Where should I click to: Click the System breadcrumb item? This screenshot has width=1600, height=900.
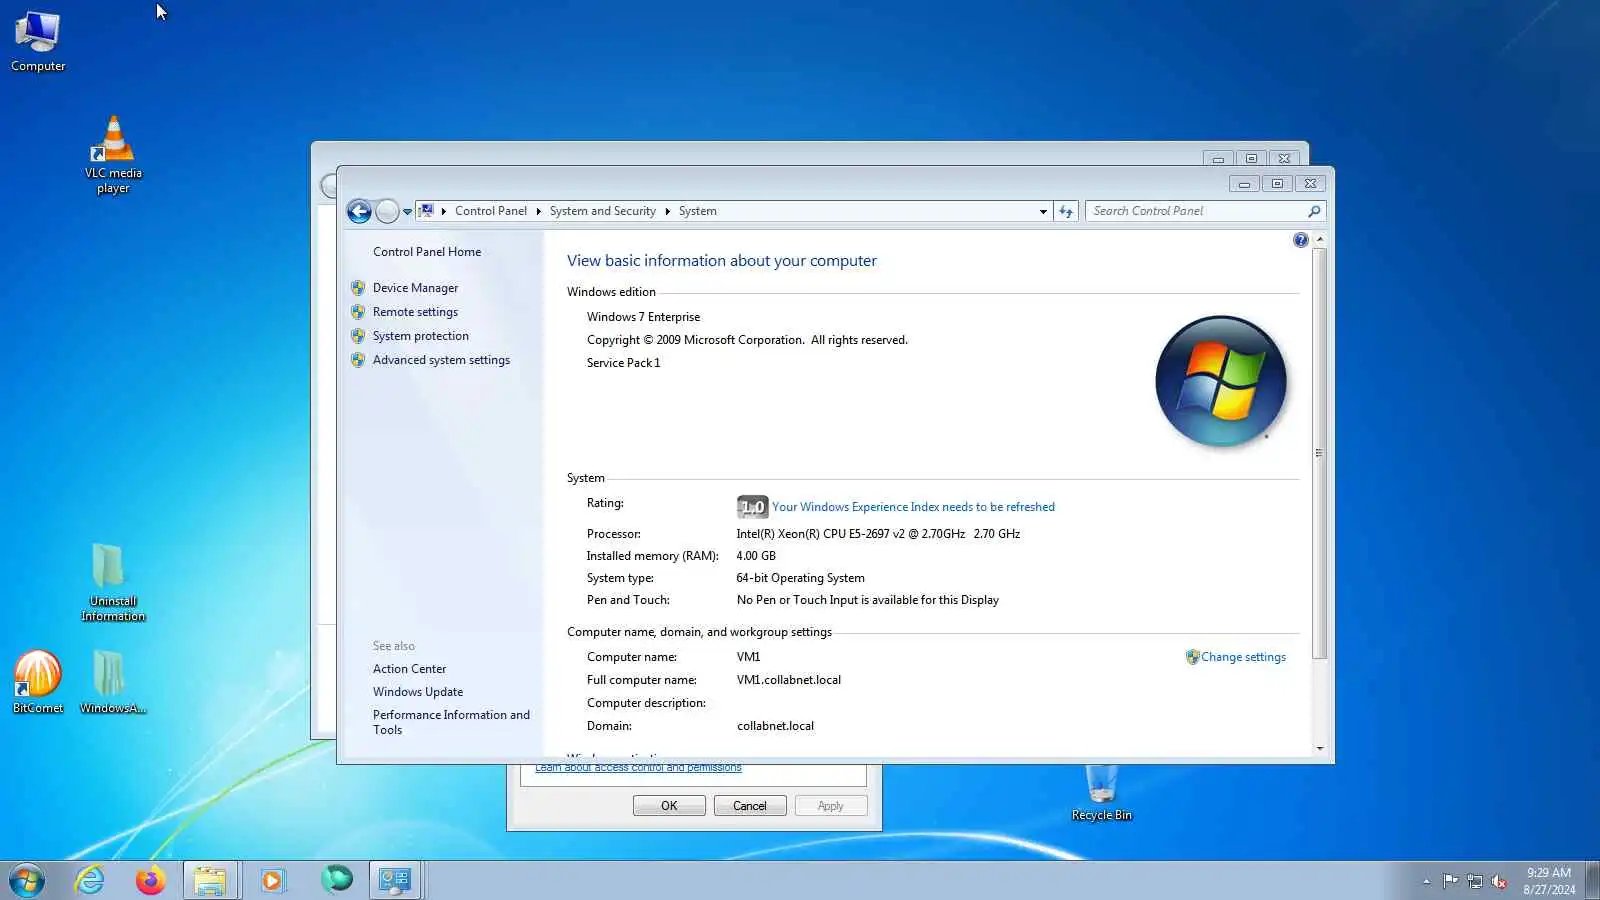697,211
